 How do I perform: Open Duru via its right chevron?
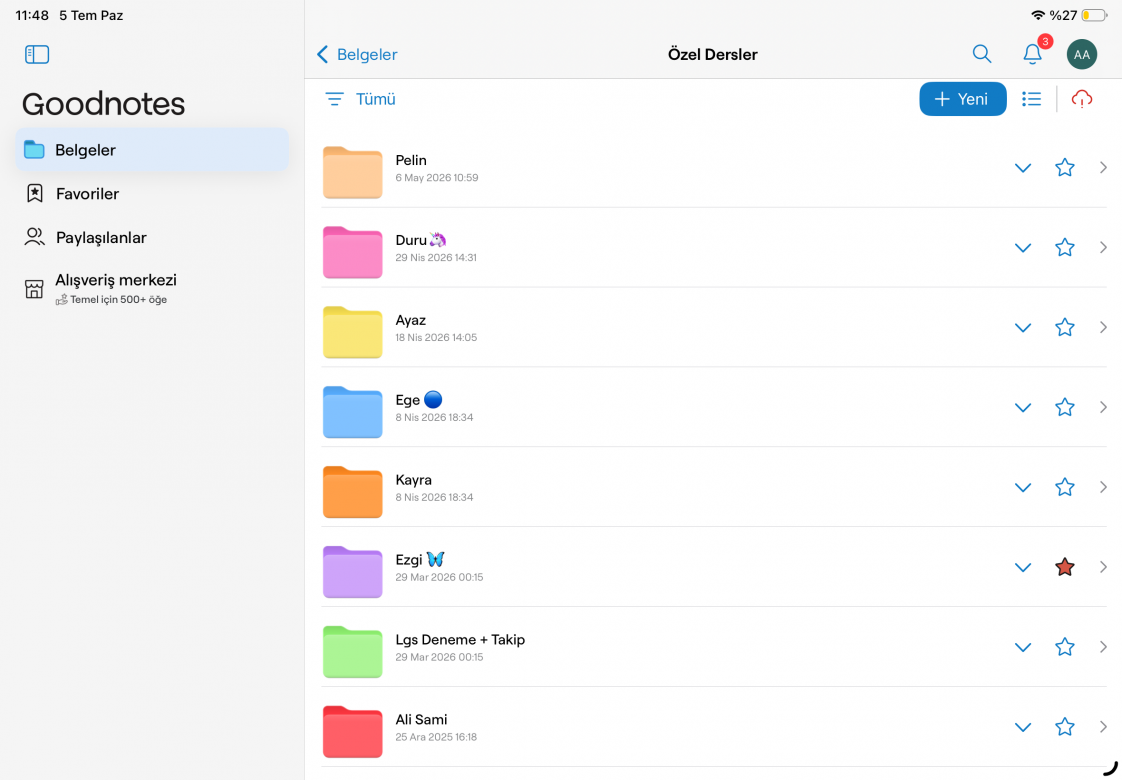pos(1103,248)
